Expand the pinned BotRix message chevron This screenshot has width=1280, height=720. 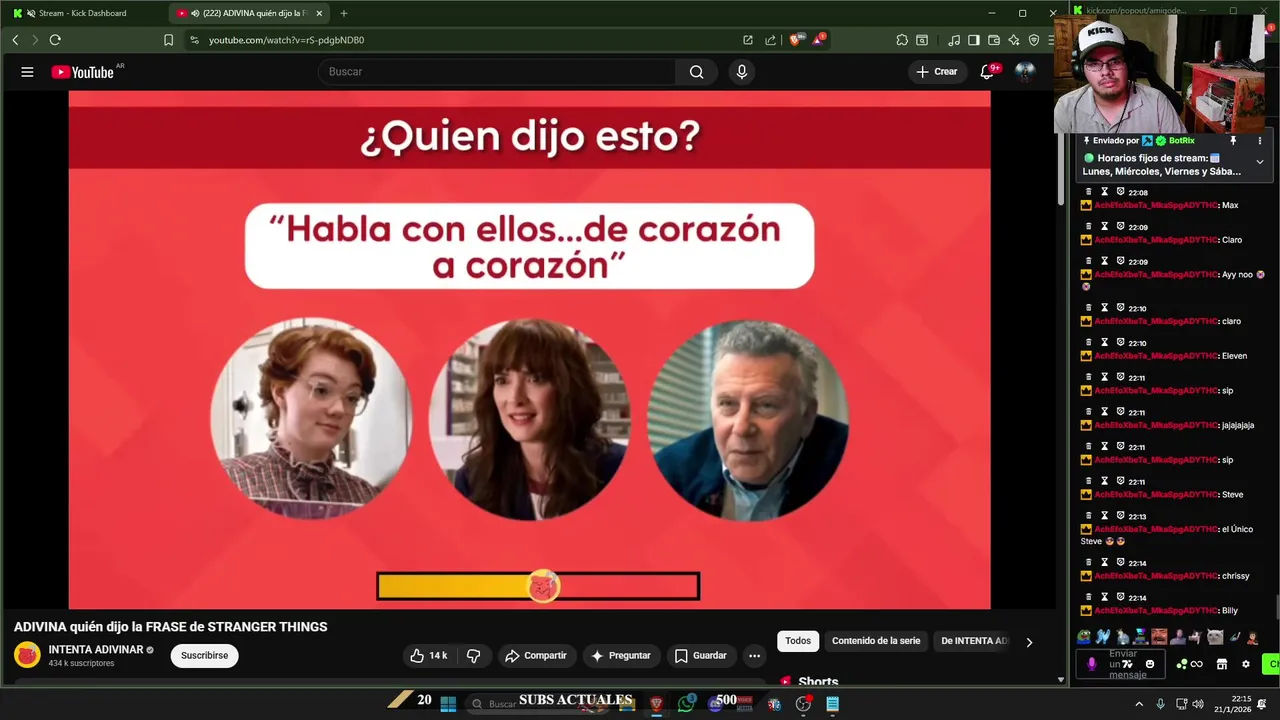click(x=1259, y=162)
